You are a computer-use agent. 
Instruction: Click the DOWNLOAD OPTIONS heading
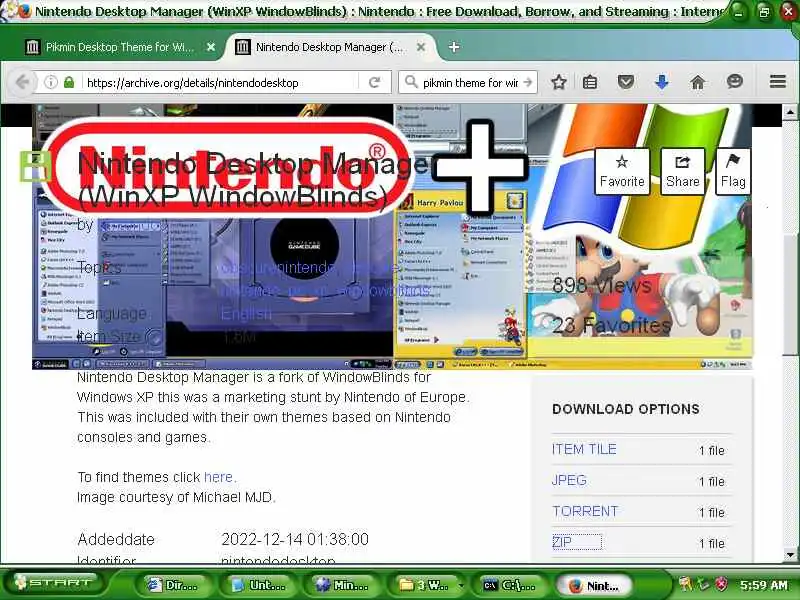coord(626,409)
